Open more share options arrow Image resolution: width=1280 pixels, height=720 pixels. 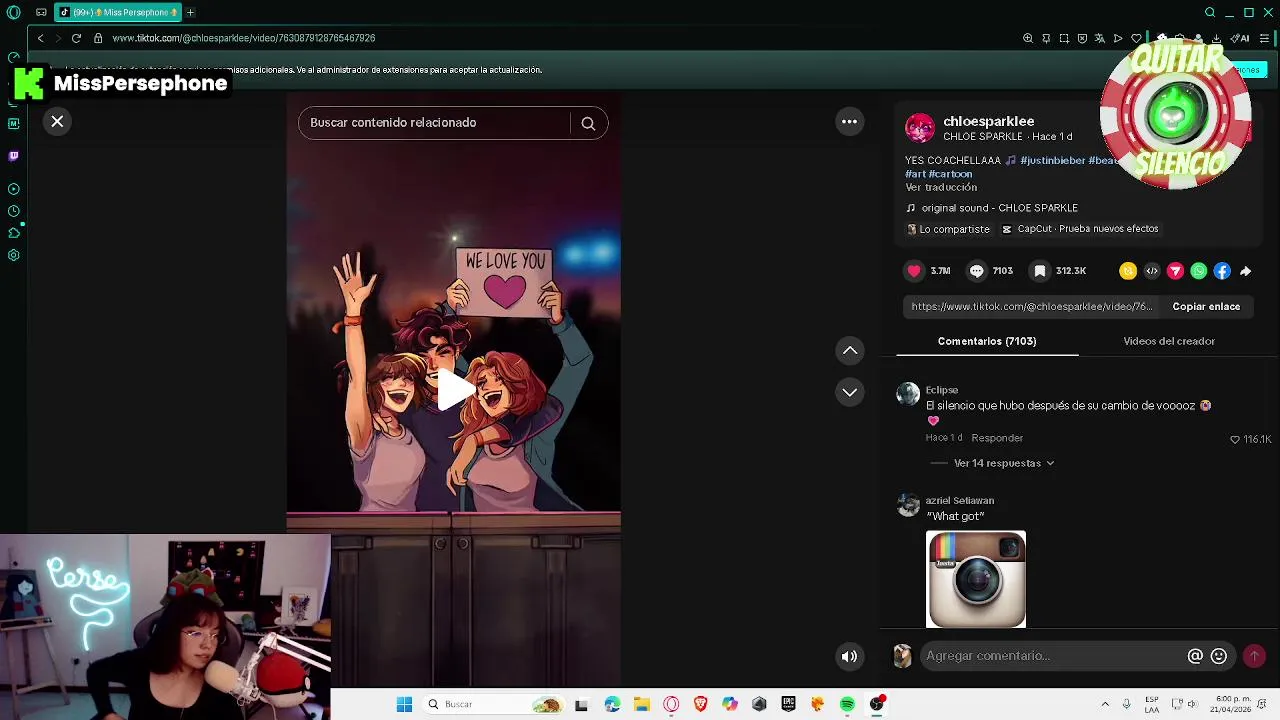[1245, 271]
